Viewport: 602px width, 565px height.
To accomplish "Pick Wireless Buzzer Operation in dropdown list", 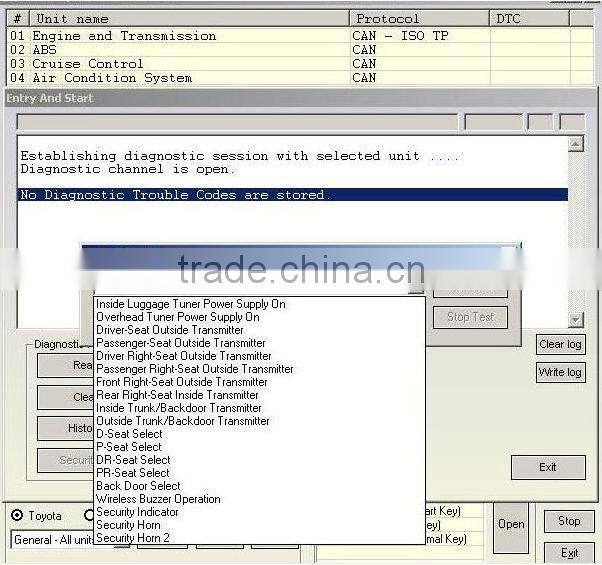I will pos(158,499).
